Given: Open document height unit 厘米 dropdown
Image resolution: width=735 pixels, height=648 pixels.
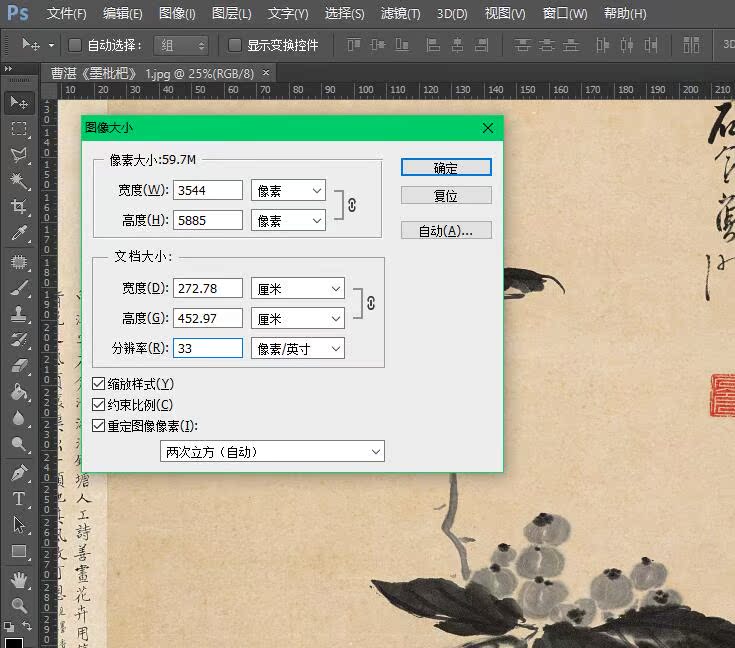Looking at the screenshot, I should (298, 319).
